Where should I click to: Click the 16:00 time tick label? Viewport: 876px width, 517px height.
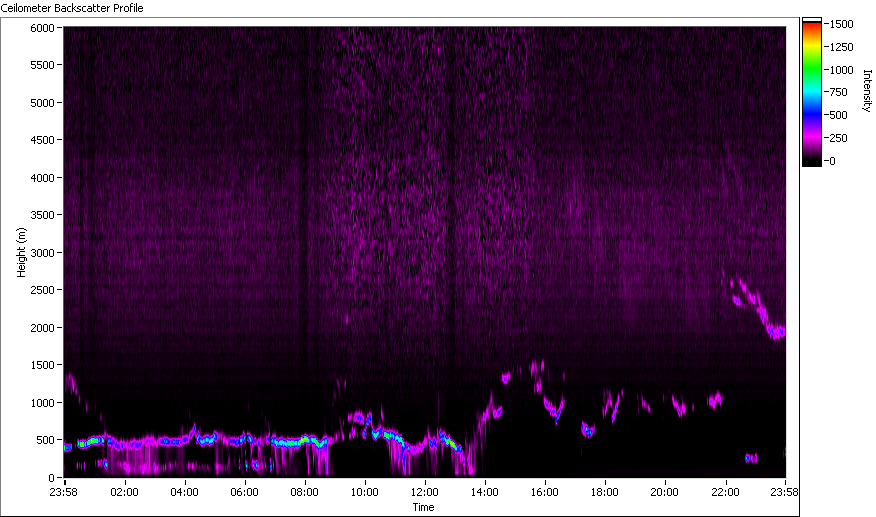[x=545, y=492]
